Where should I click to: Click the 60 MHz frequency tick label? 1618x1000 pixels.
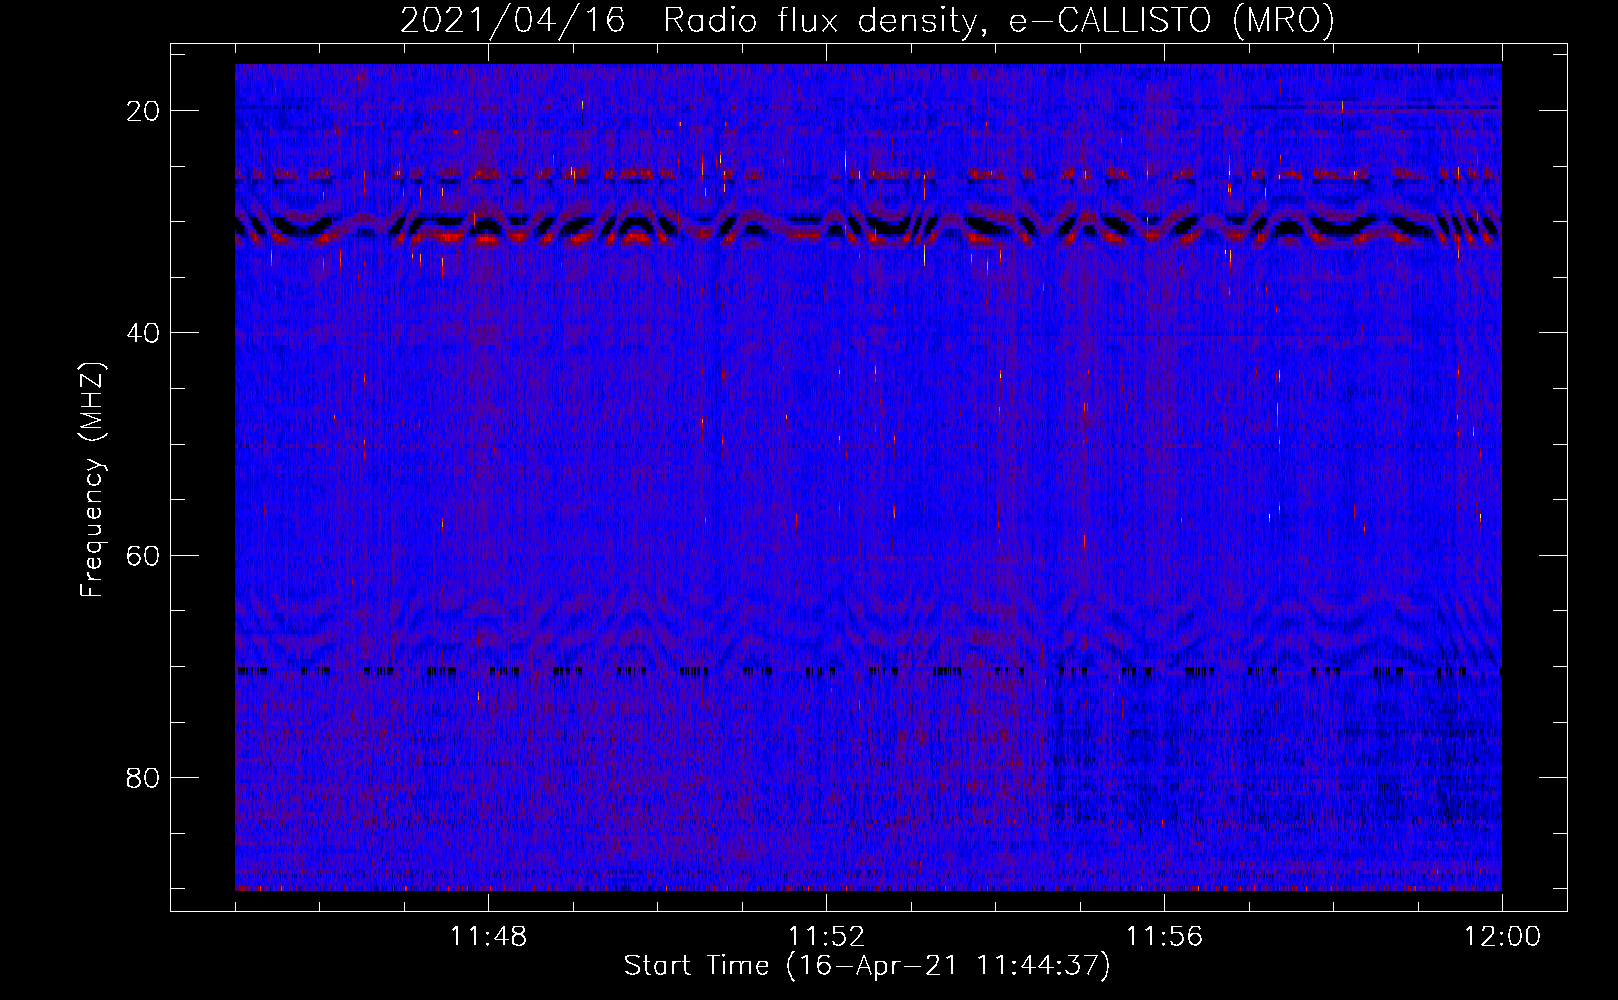144,555
